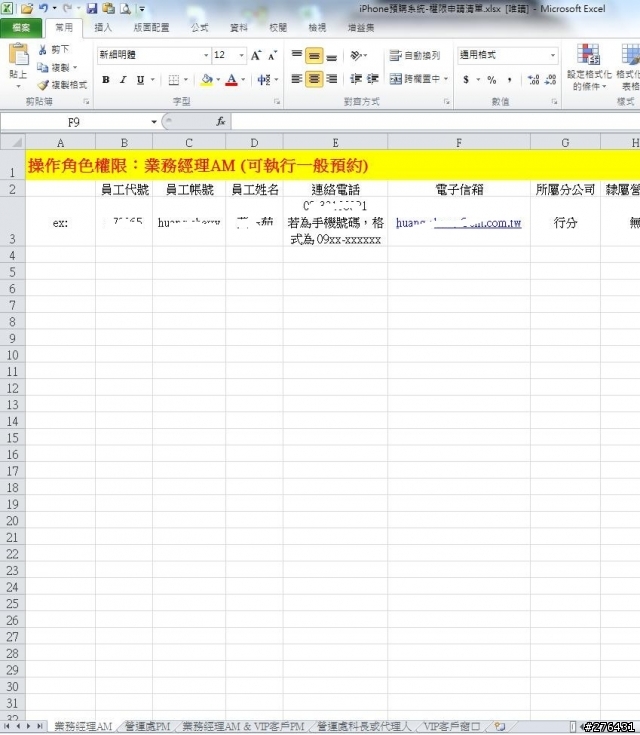Open the font group dialog launcher
Viewport: 640px width, 735px height.
point(277,101)
